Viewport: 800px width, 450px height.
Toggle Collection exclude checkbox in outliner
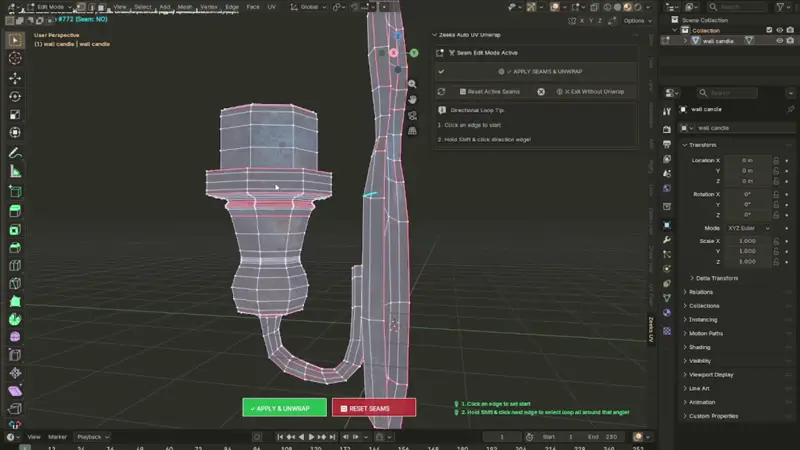pos(769,31)
